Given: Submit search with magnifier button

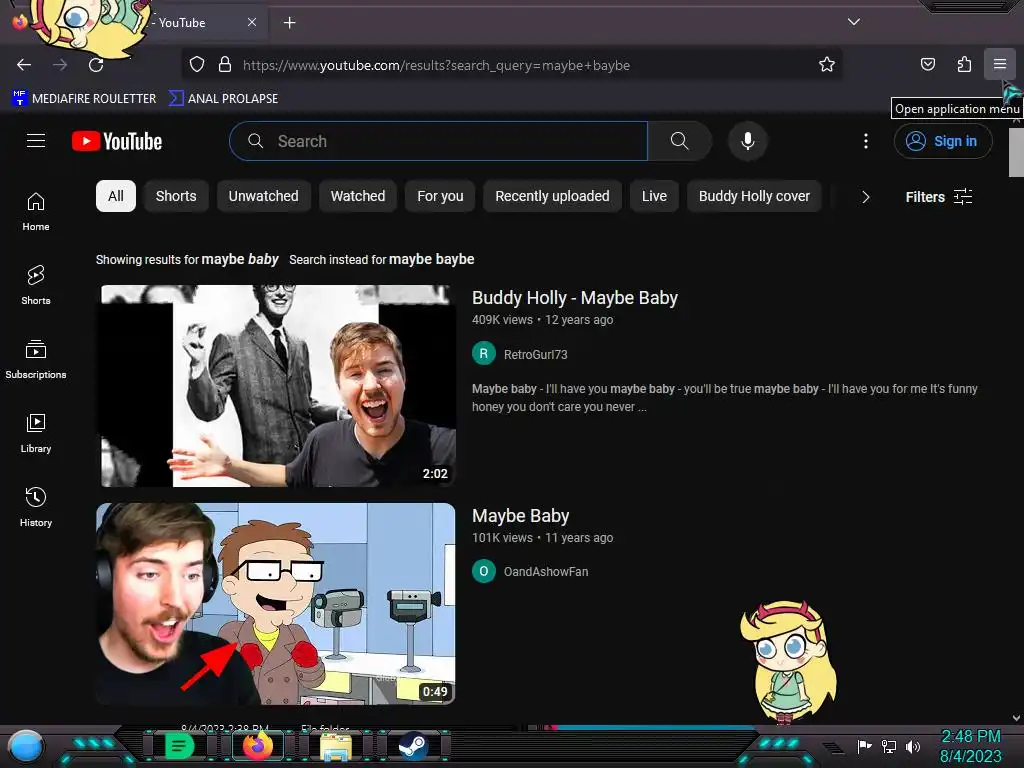Looking at the screenshot, I should click(679, 141).
